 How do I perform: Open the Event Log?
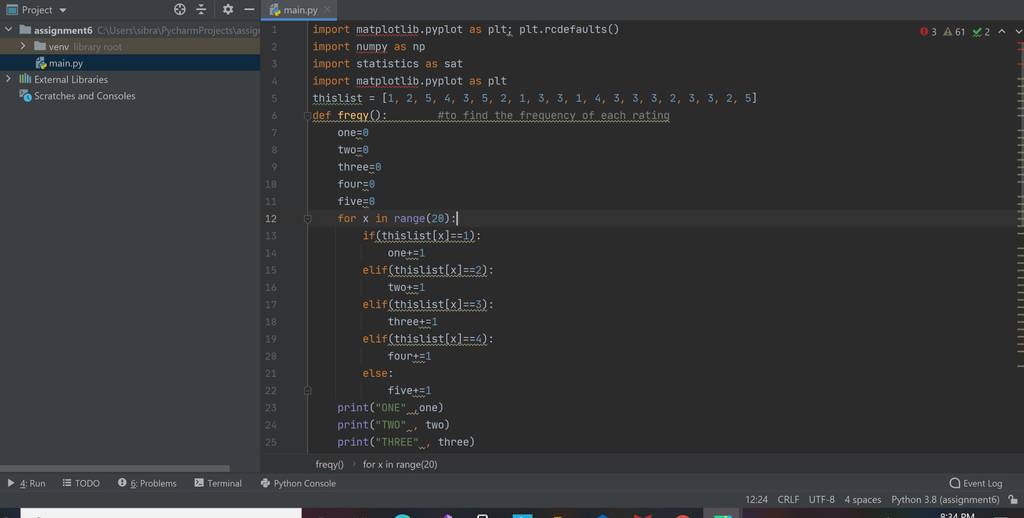pos(976,483)
